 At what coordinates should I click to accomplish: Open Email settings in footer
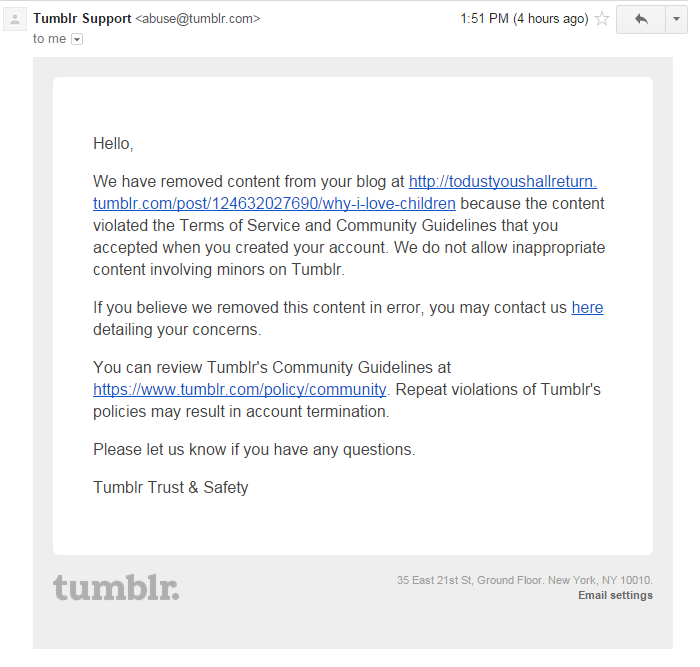615,595
